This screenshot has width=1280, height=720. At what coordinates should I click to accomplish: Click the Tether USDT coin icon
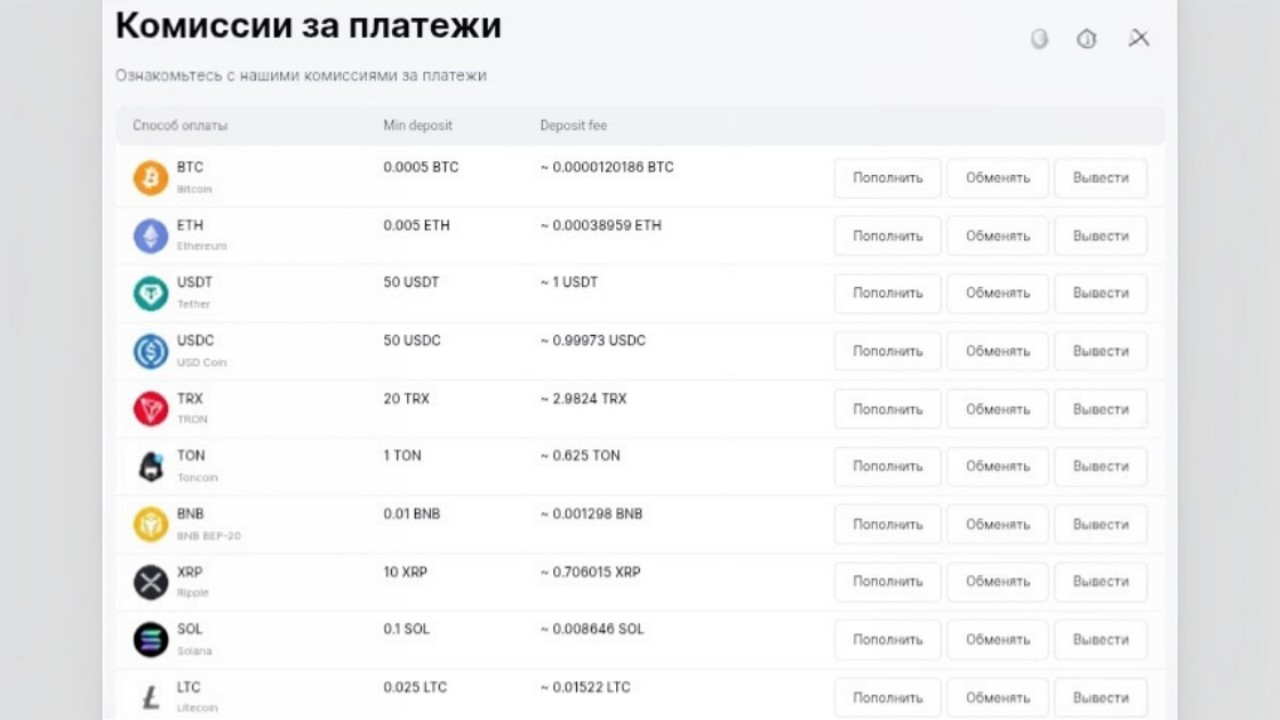tap(151, 293)
